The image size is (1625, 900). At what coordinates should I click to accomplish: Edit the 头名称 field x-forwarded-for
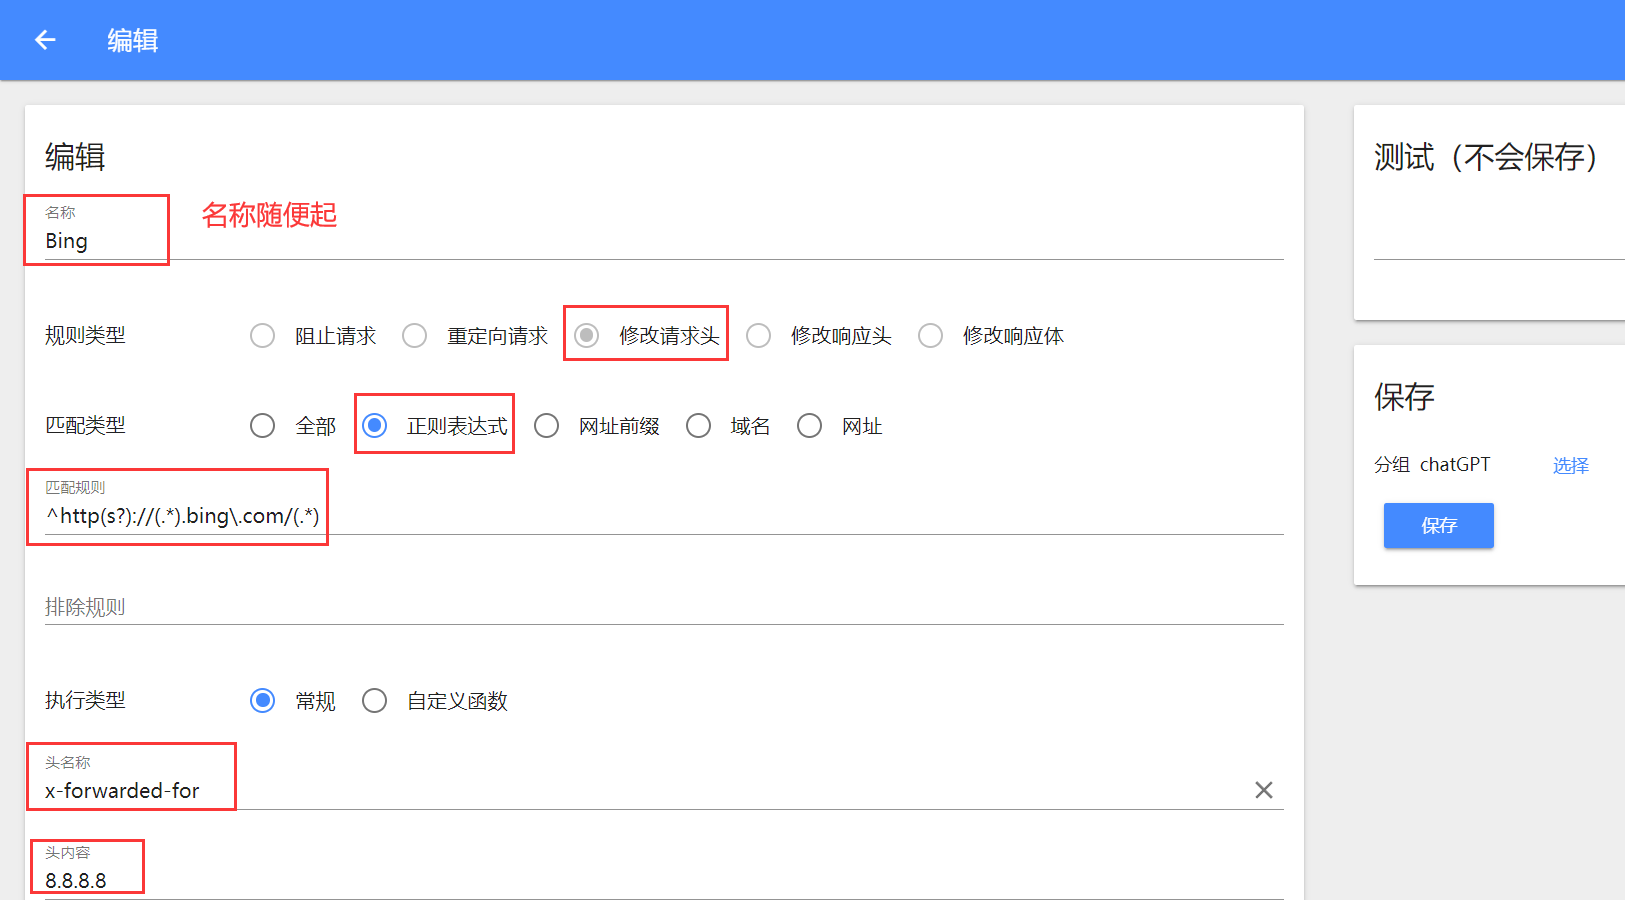645,790
